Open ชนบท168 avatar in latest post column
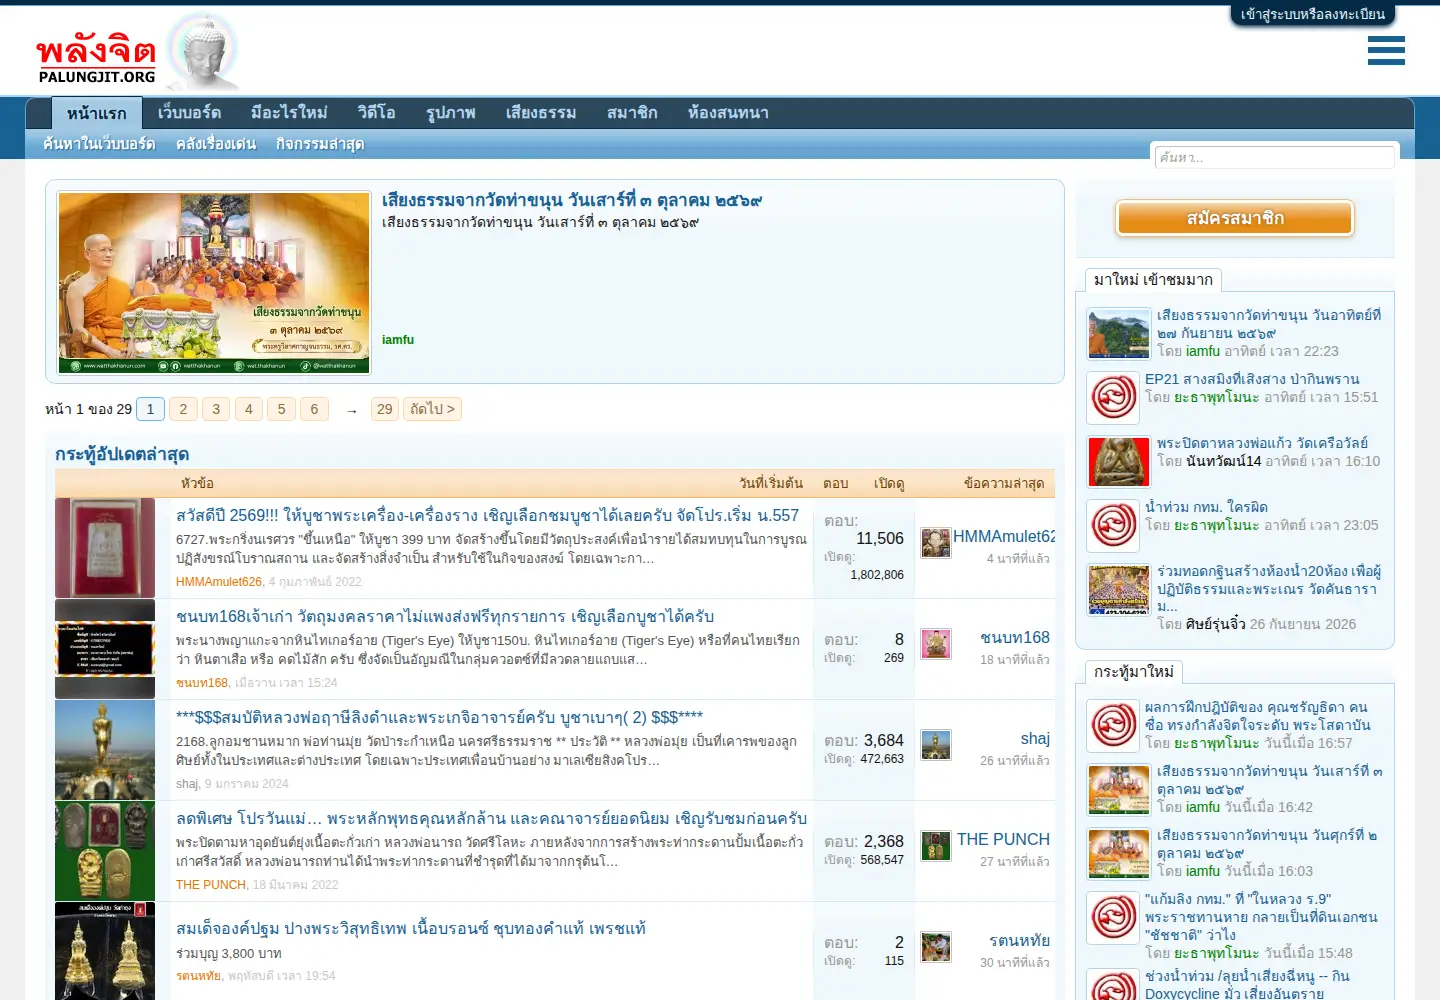This screenshot has width=1440, height=1000. coord(936,644)
